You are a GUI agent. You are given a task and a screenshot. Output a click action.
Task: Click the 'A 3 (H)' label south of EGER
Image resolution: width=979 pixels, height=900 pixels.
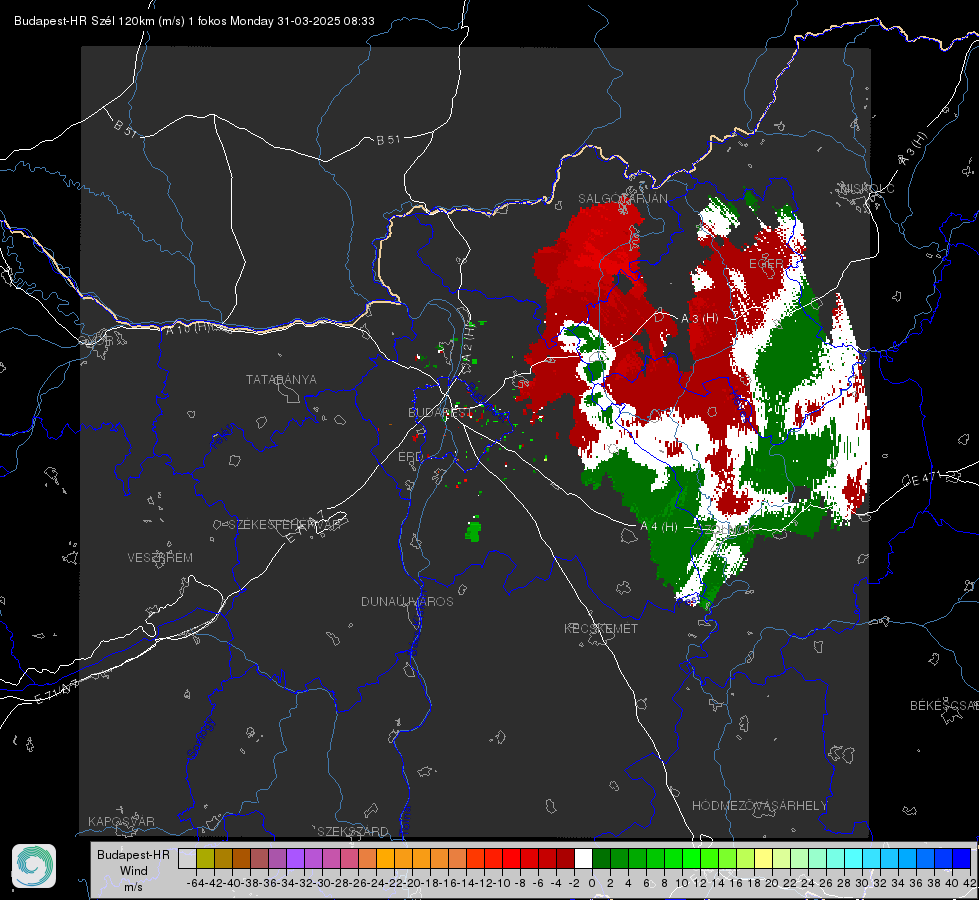tap(699, 319)
